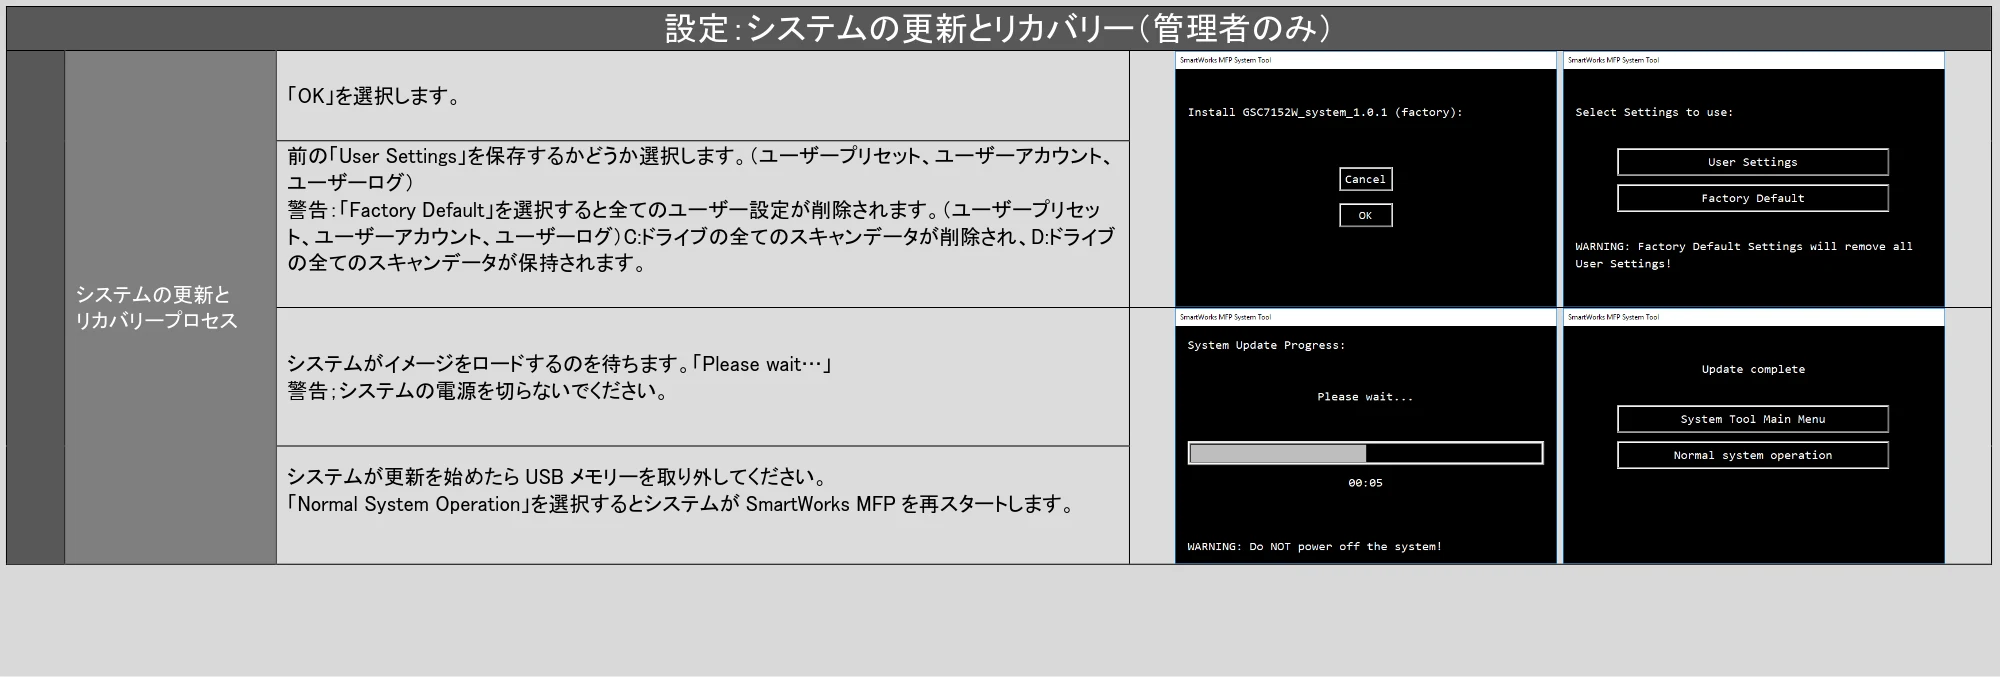Click the page title 設定:システムの更新とリカバリー
The width and height of the screenshot is (2000, 677).
pos(999,28)
